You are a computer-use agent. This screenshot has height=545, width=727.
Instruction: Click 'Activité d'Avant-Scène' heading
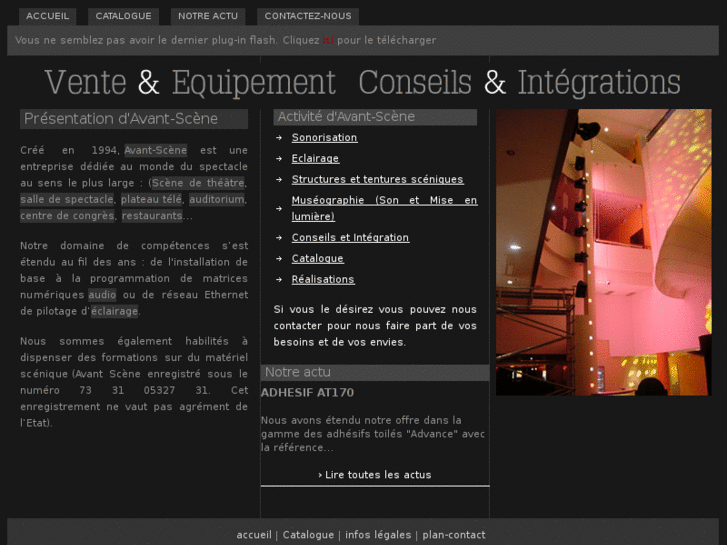375,117
